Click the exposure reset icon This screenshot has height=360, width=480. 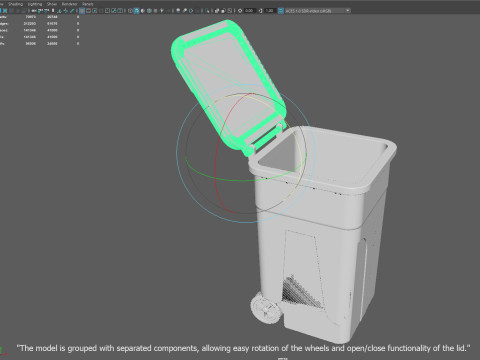(x=240, y=11)
